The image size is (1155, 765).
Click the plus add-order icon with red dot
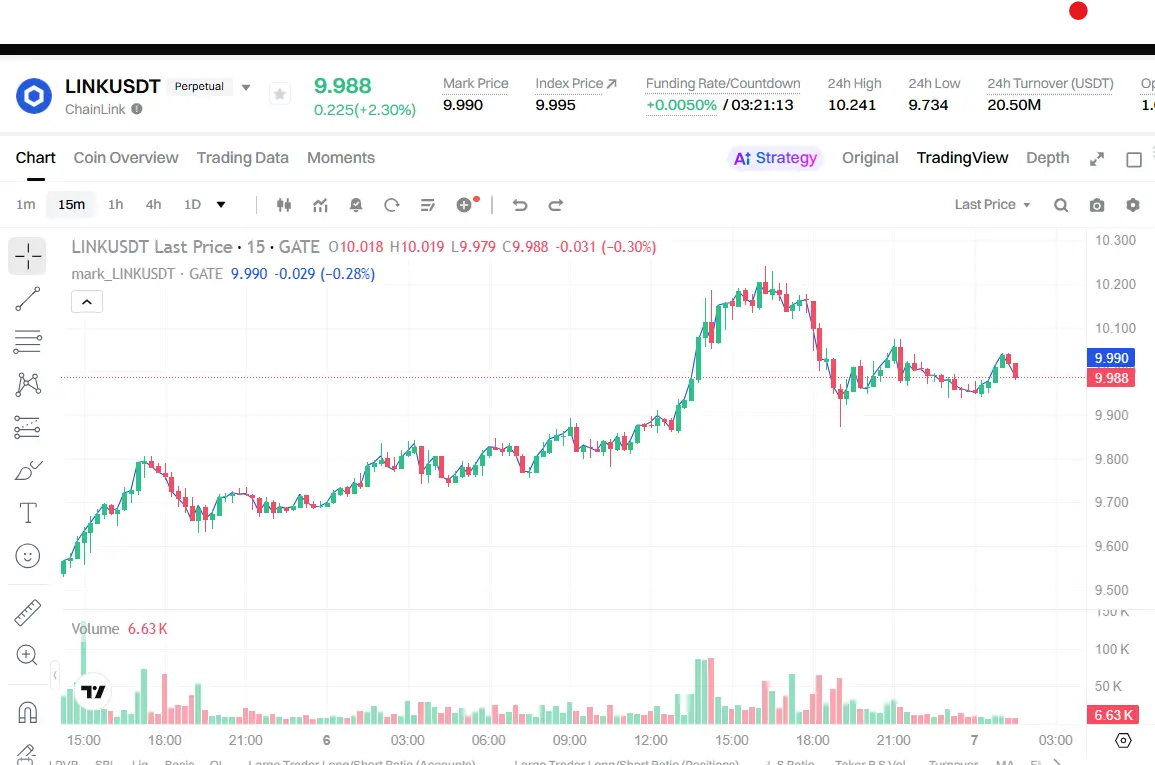[466, 205]
